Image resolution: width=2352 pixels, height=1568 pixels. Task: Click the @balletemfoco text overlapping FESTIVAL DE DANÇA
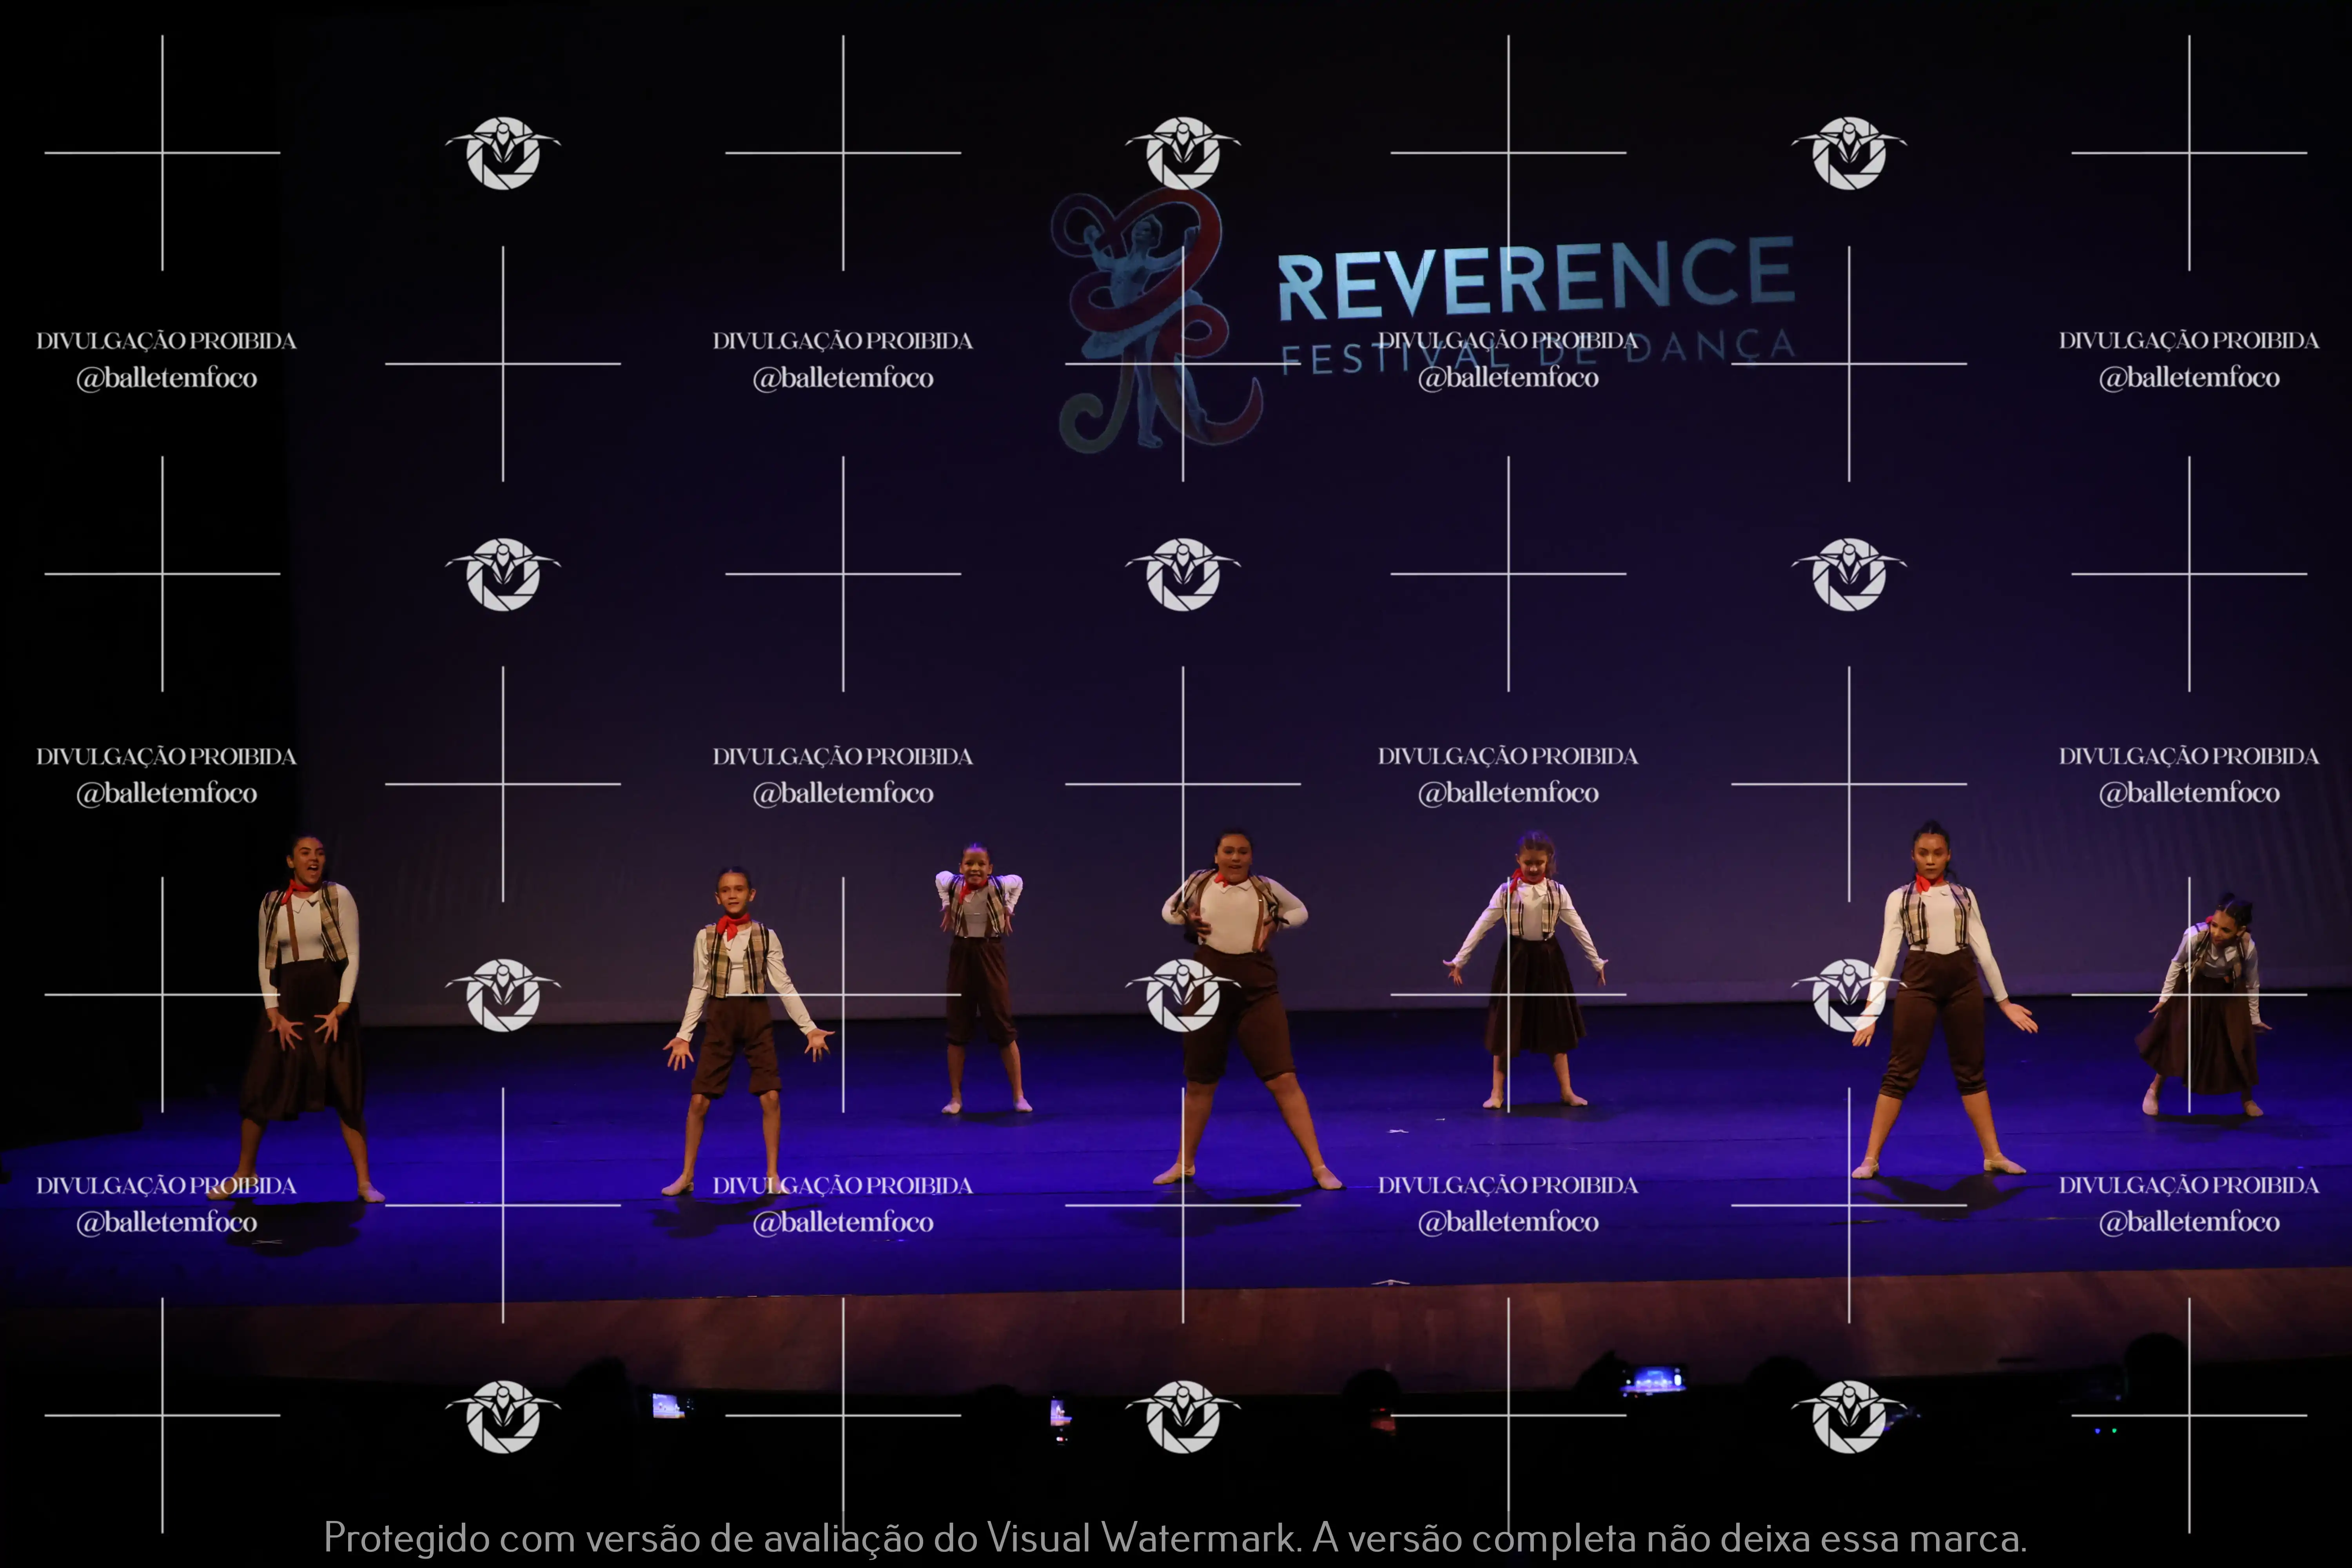tap(1508, 378)
